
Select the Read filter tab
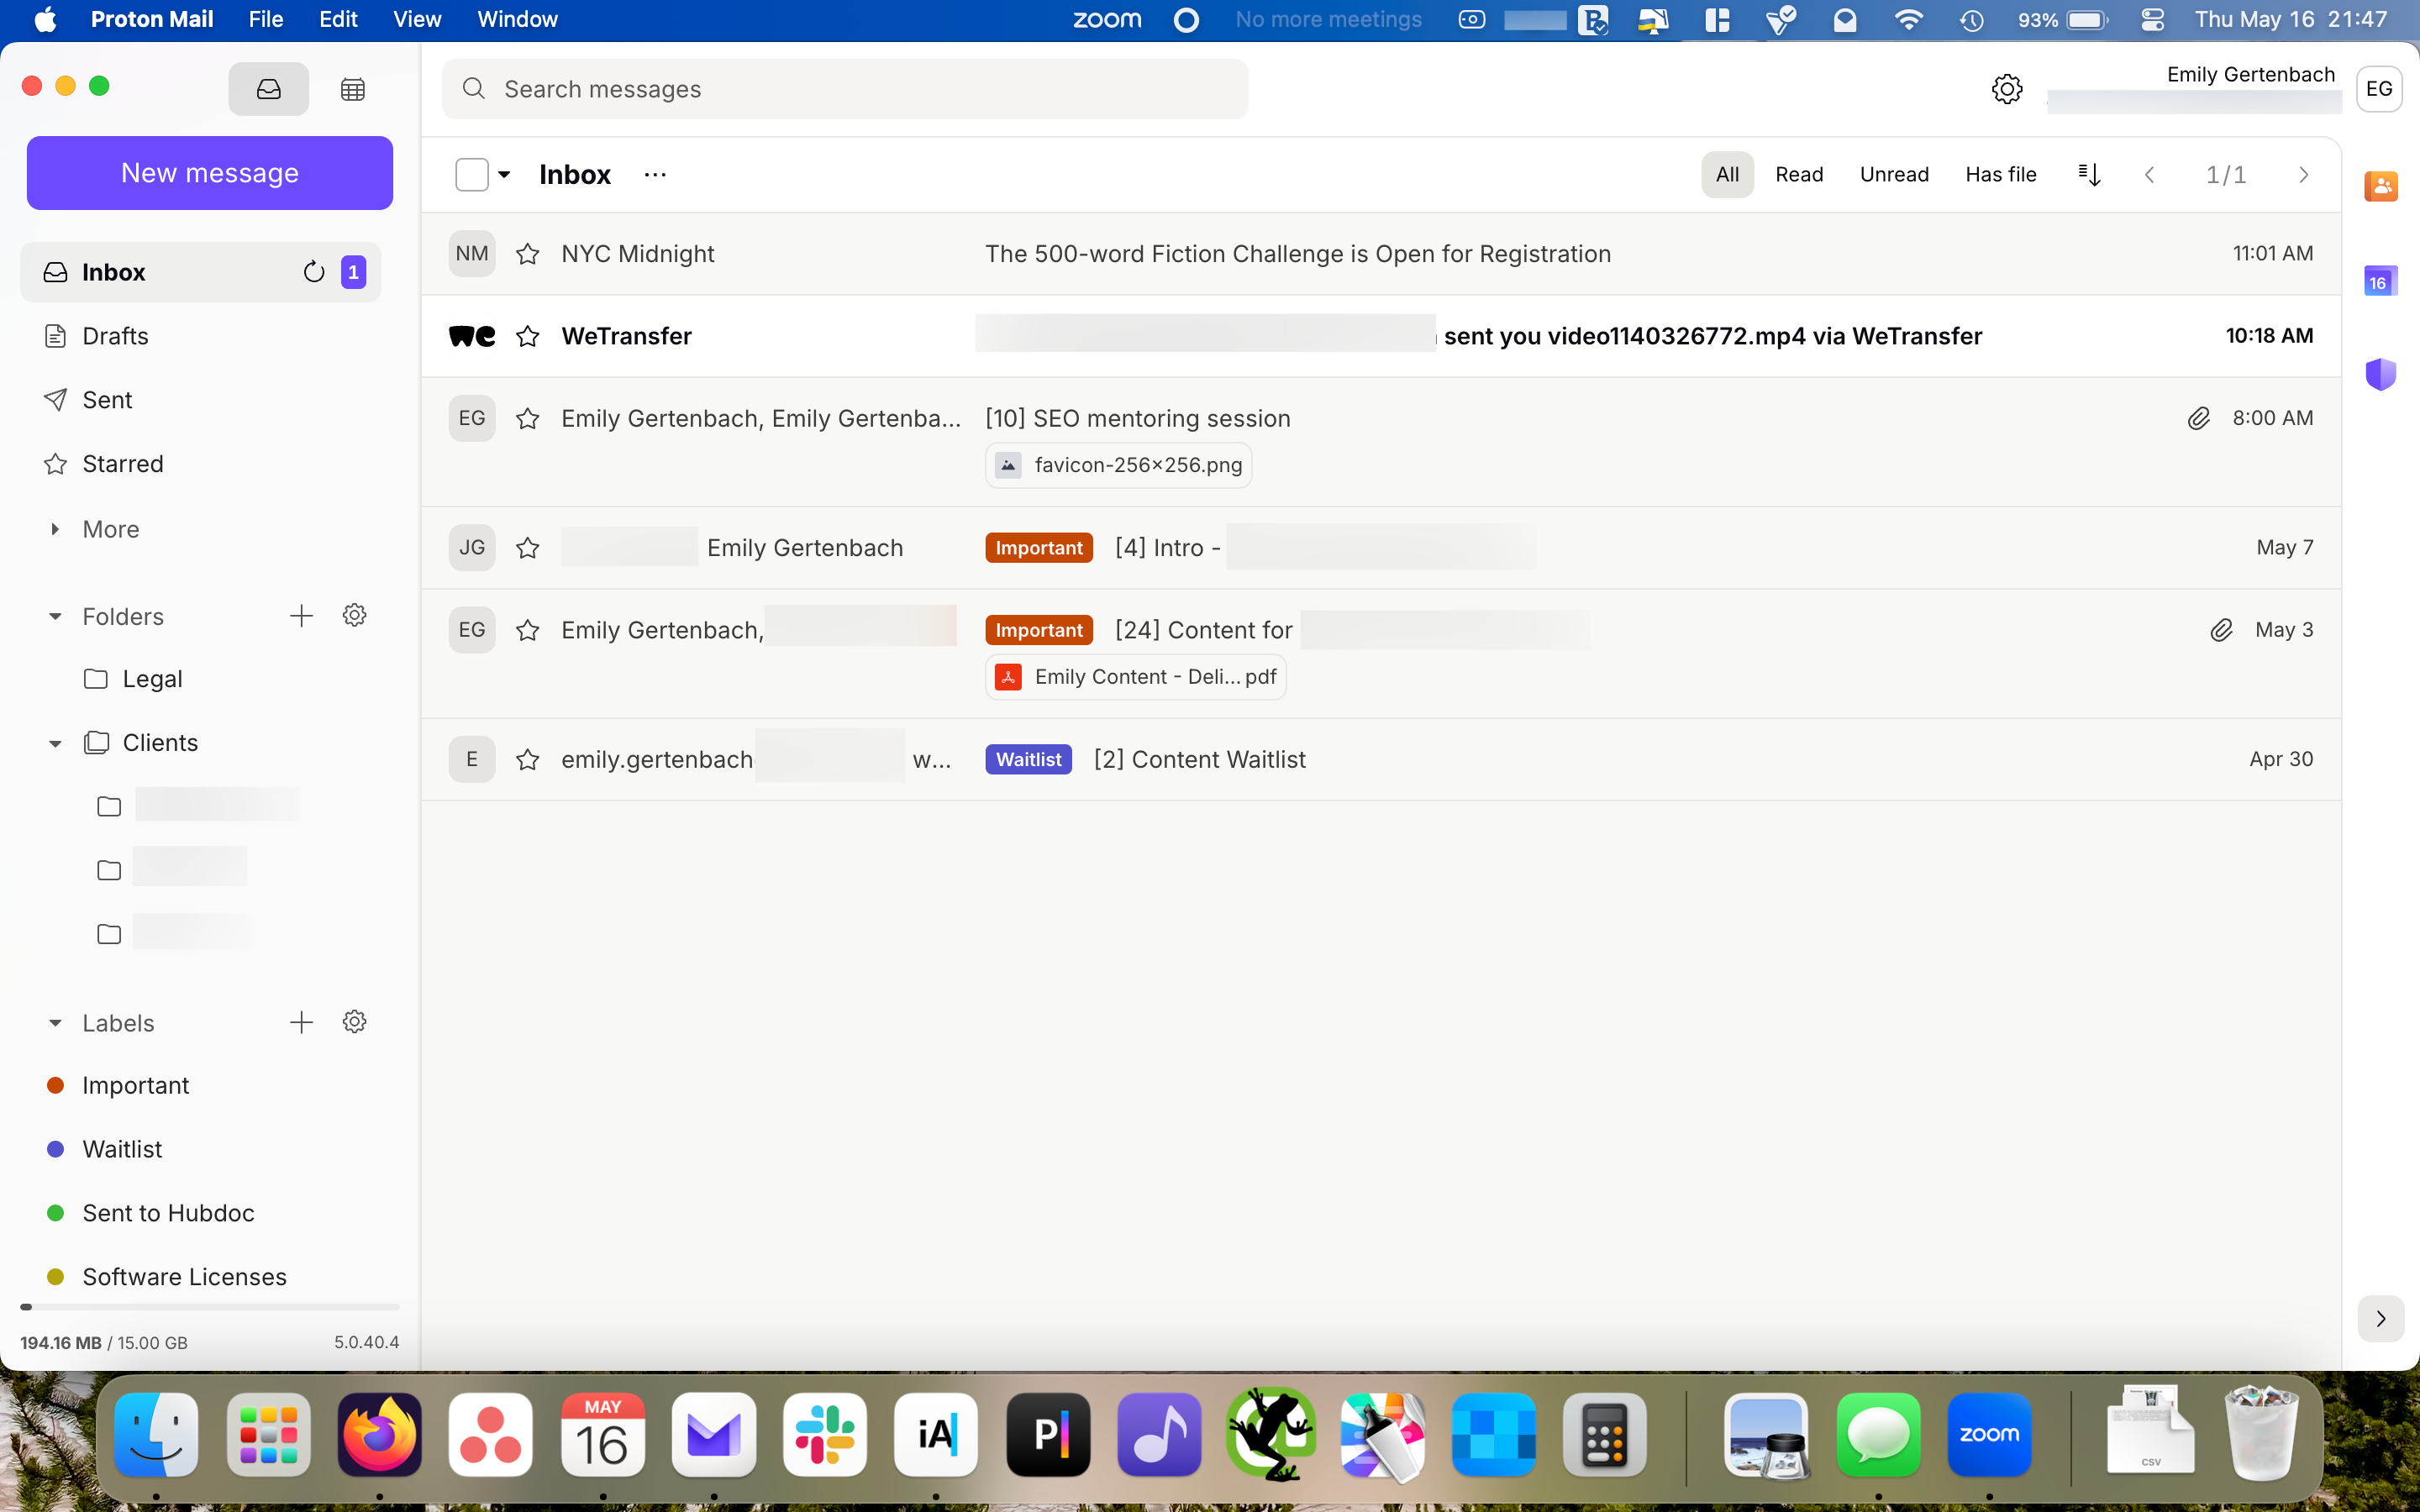coord(1799,175)
